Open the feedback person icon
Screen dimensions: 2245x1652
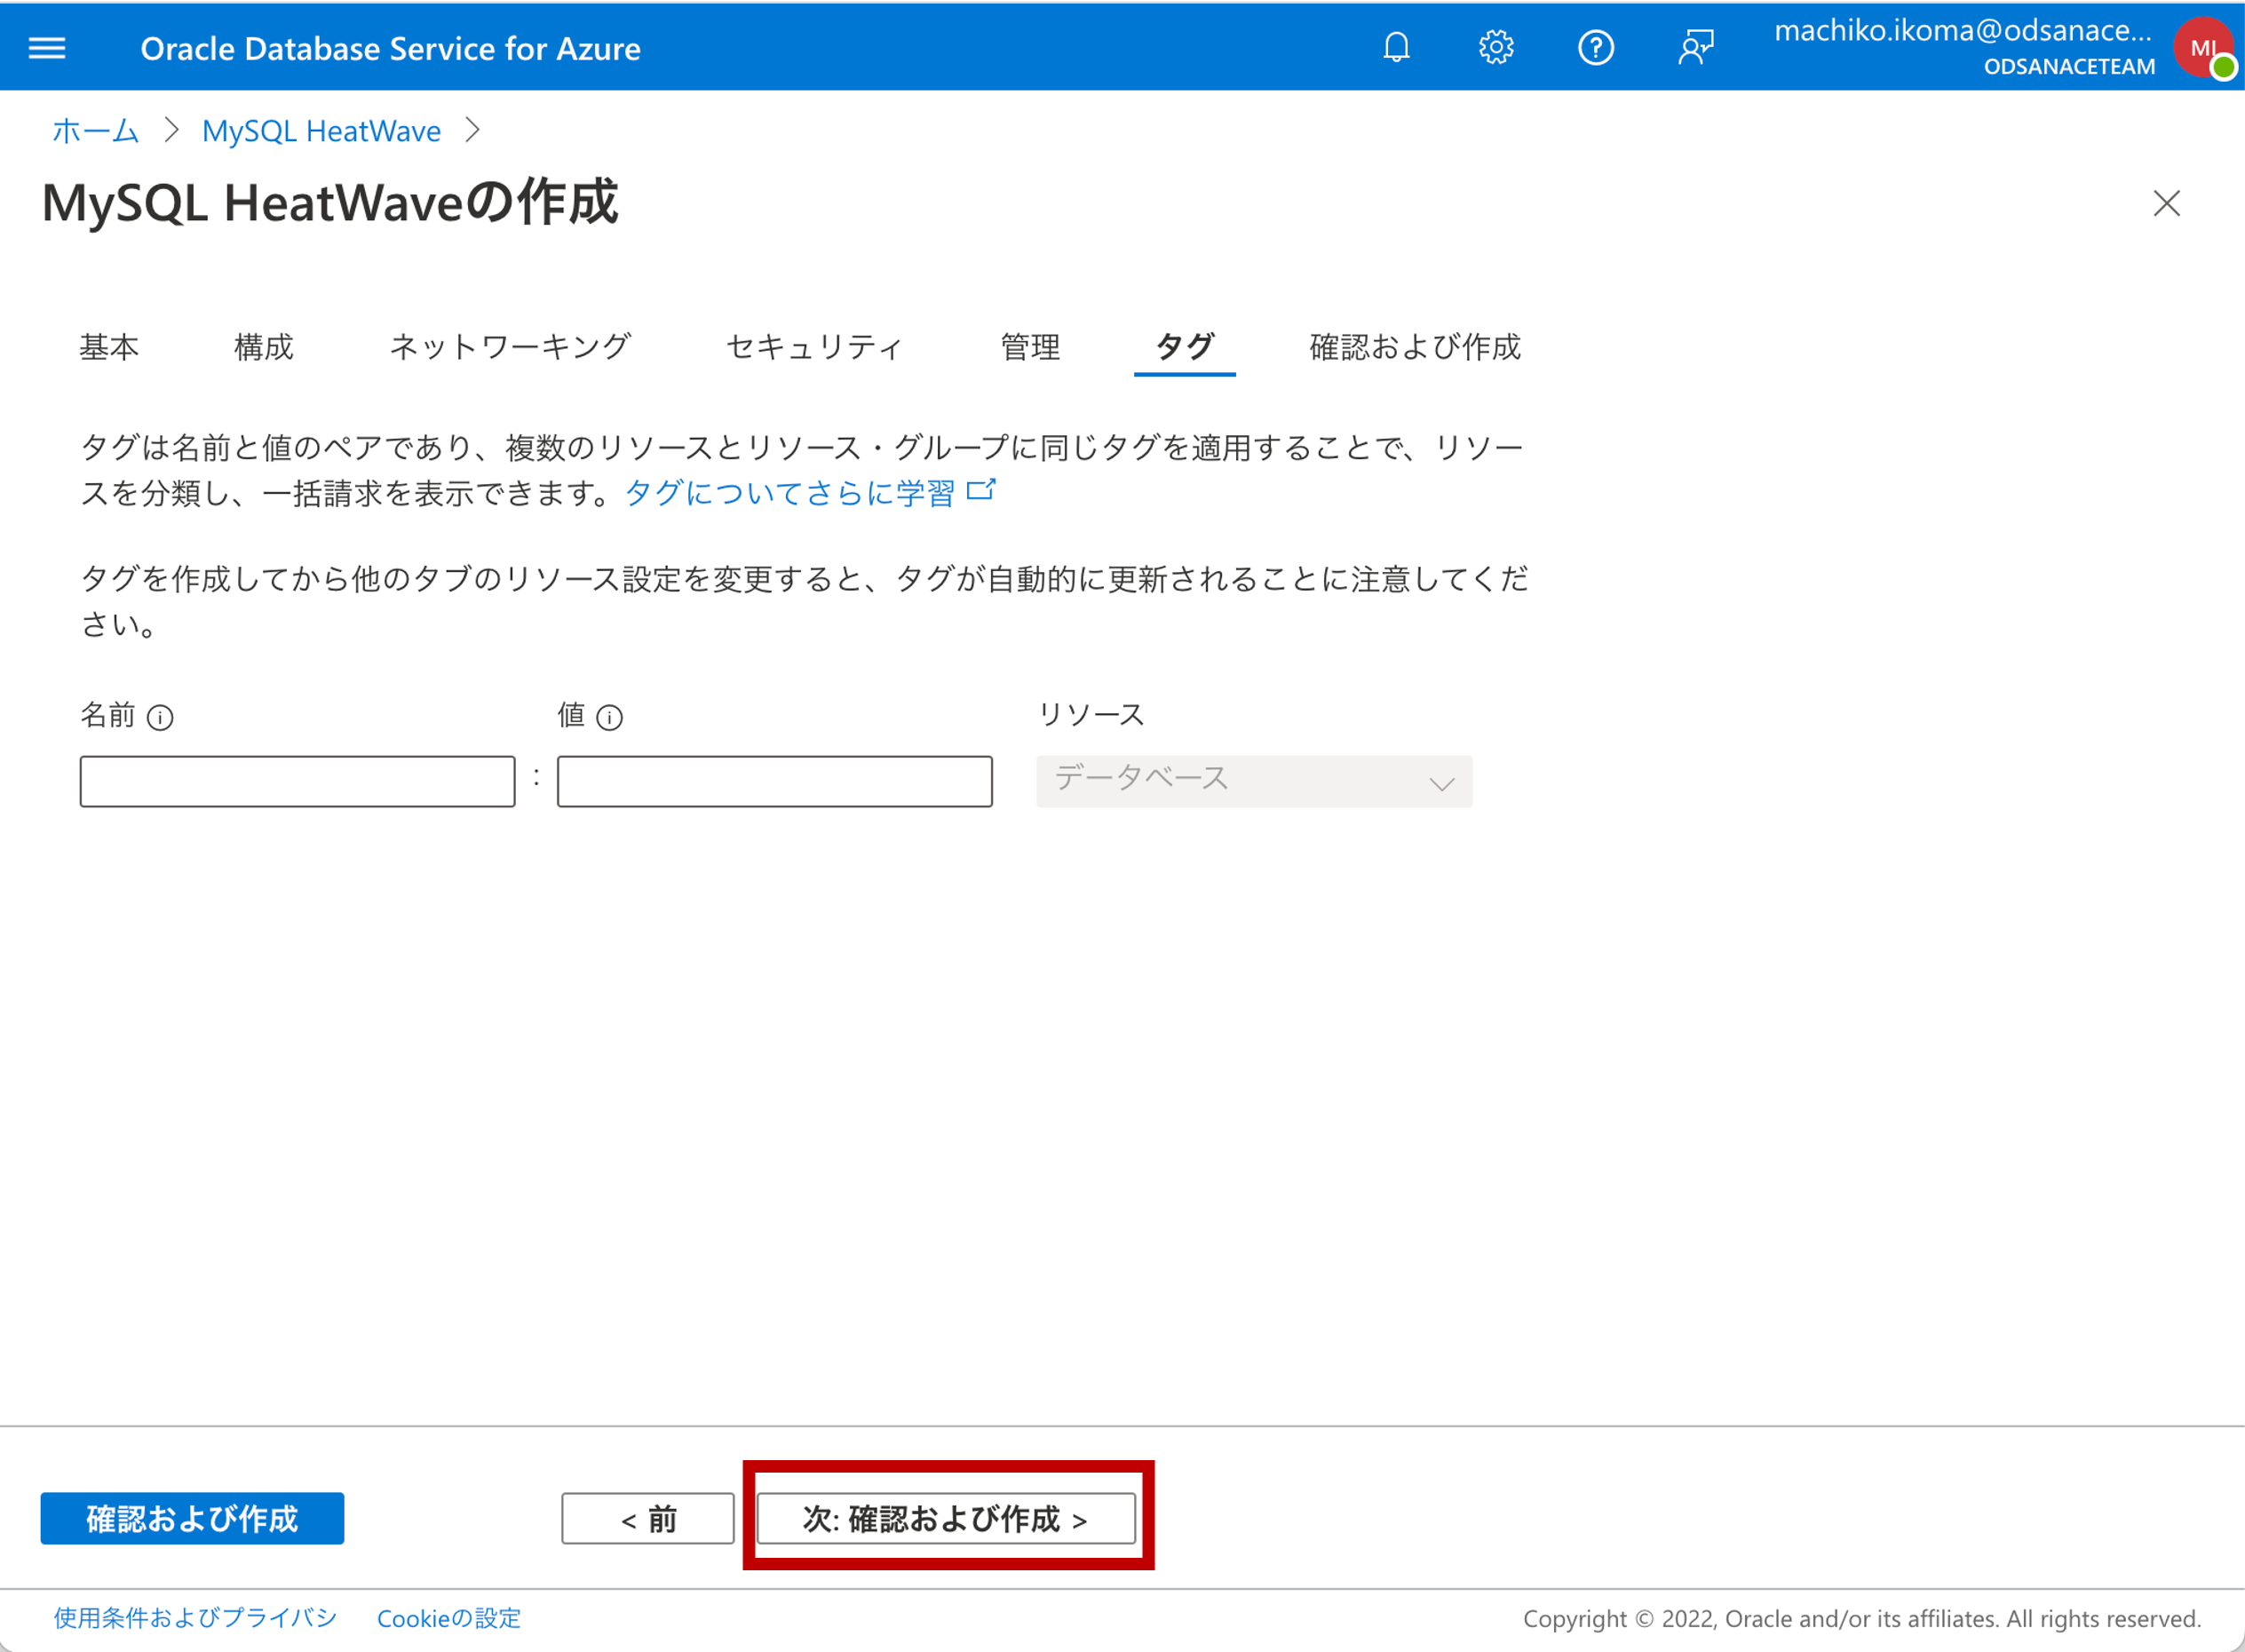click(x=1695, y=47)
